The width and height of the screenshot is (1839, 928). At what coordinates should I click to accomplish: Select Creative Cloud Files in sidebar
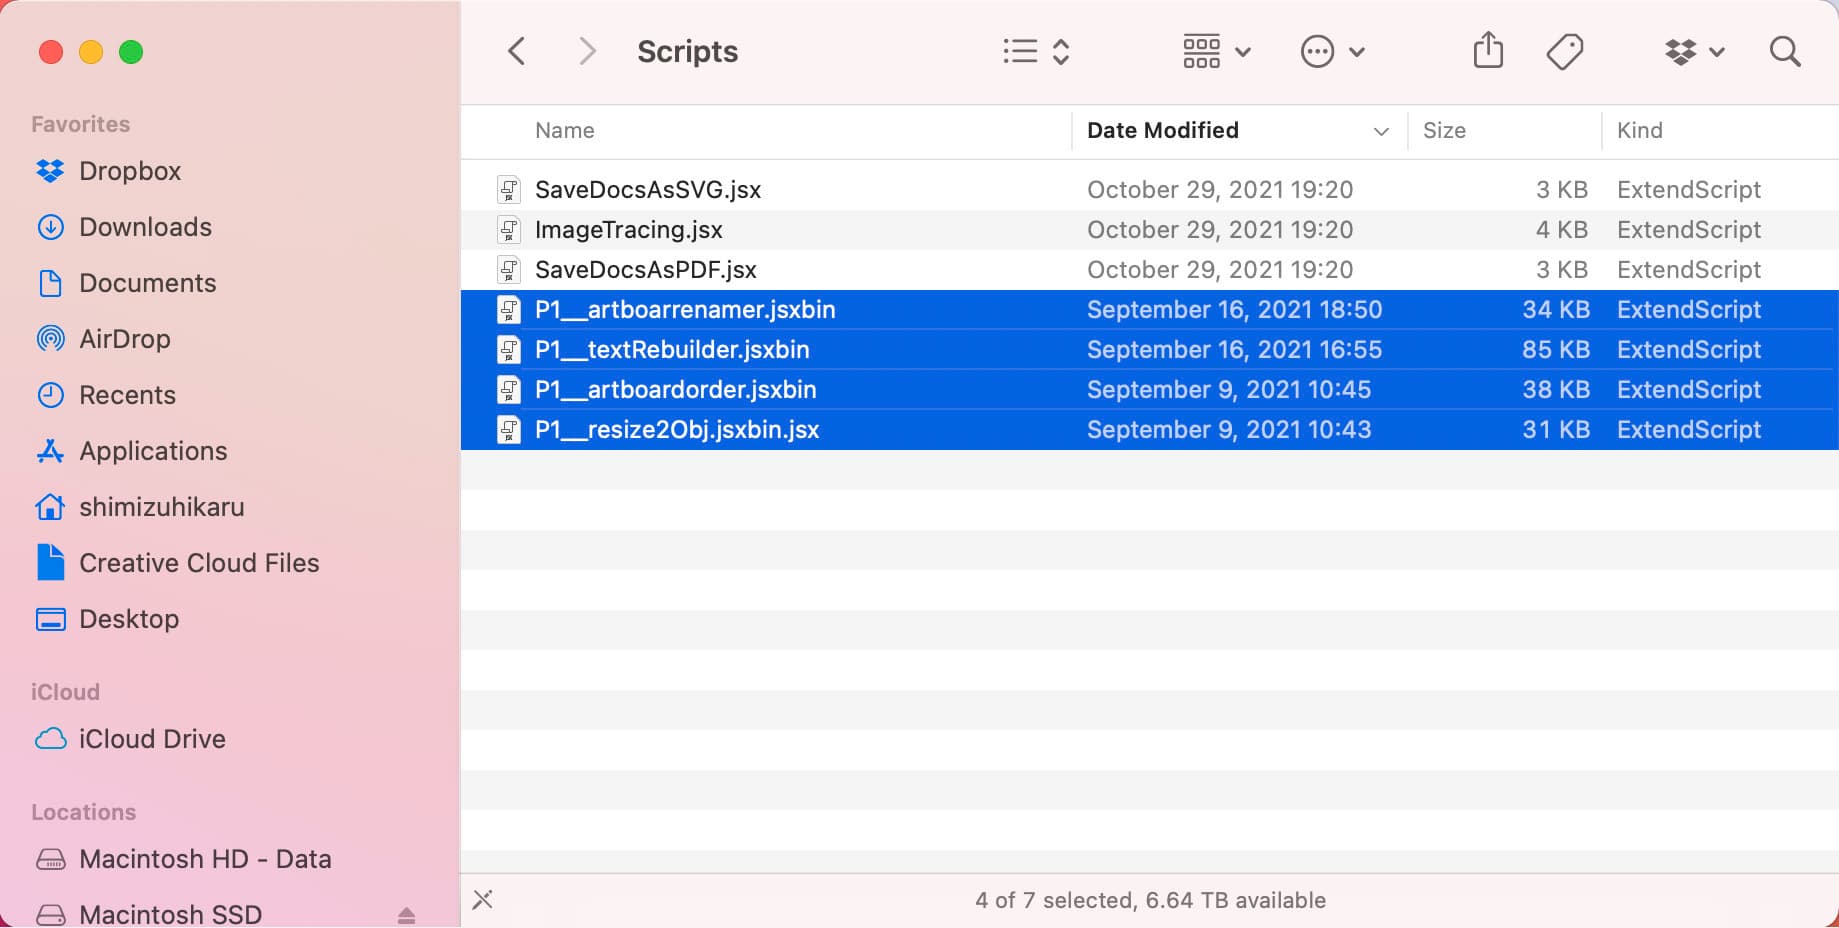tap(199, 563)
